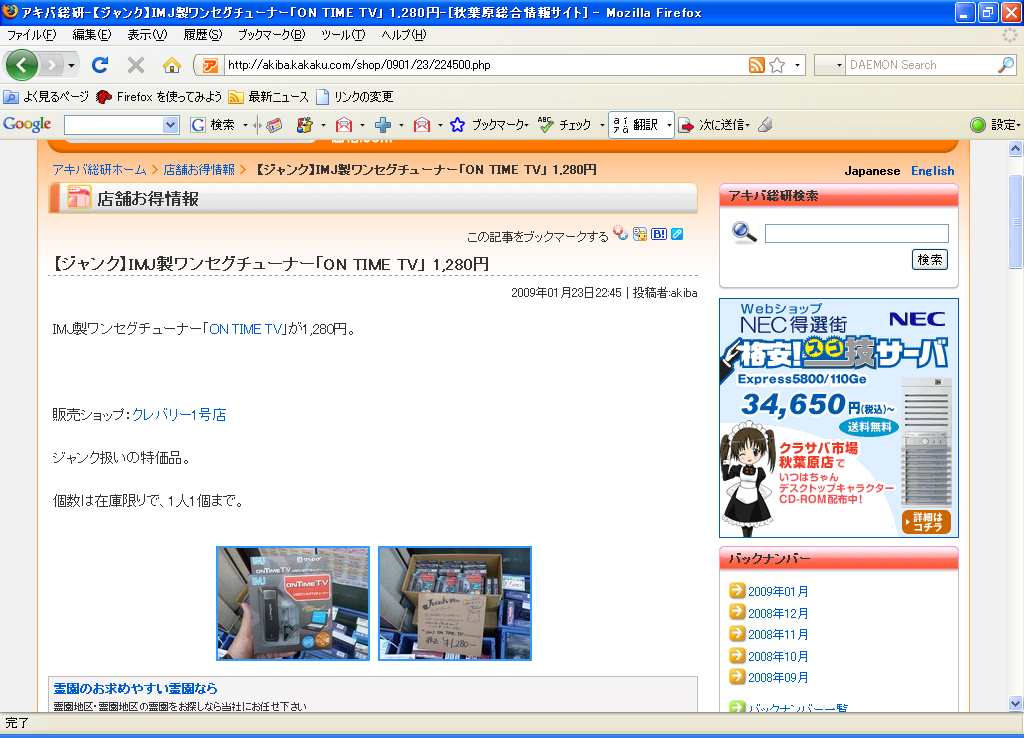Click the translate icon on Google toolbar
This screenshot has height=738, width=1024.
(x=621, y=125)
